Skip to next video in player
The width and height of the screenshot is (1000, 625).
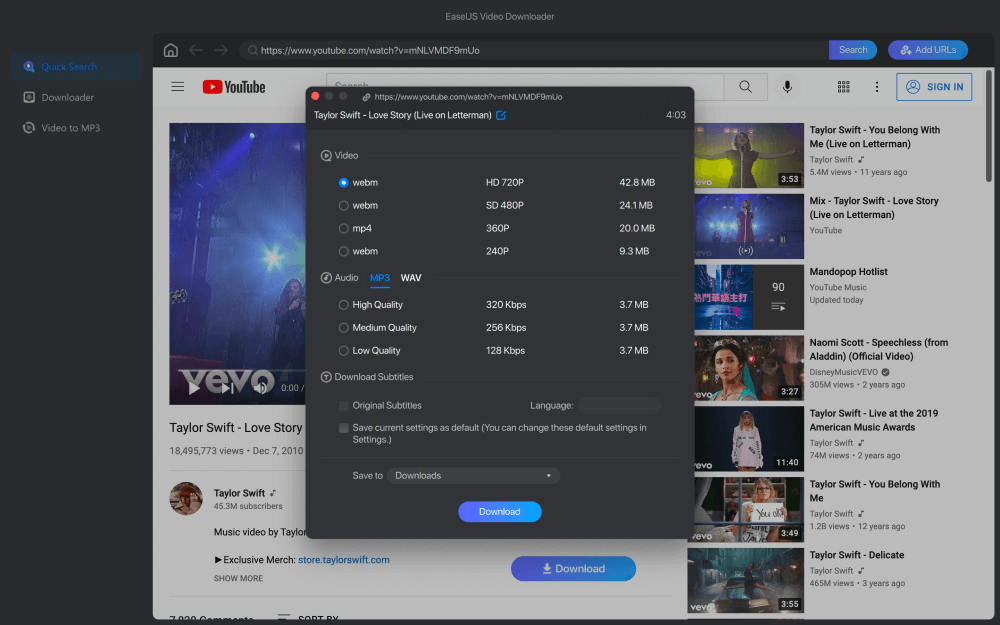point(228,388)
